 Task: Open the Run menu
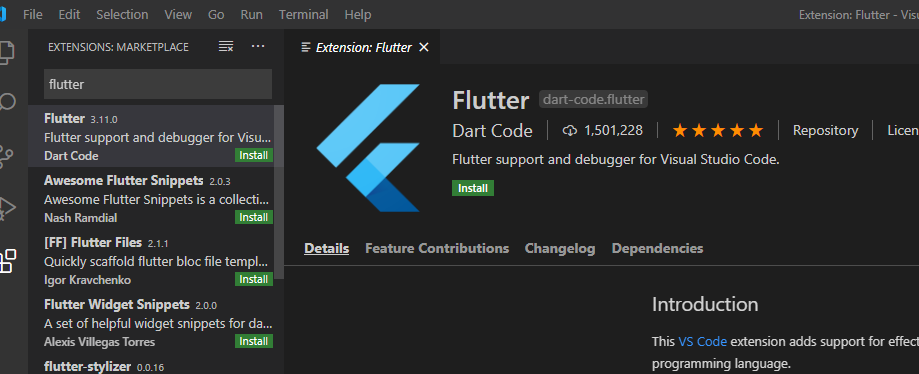251,15
